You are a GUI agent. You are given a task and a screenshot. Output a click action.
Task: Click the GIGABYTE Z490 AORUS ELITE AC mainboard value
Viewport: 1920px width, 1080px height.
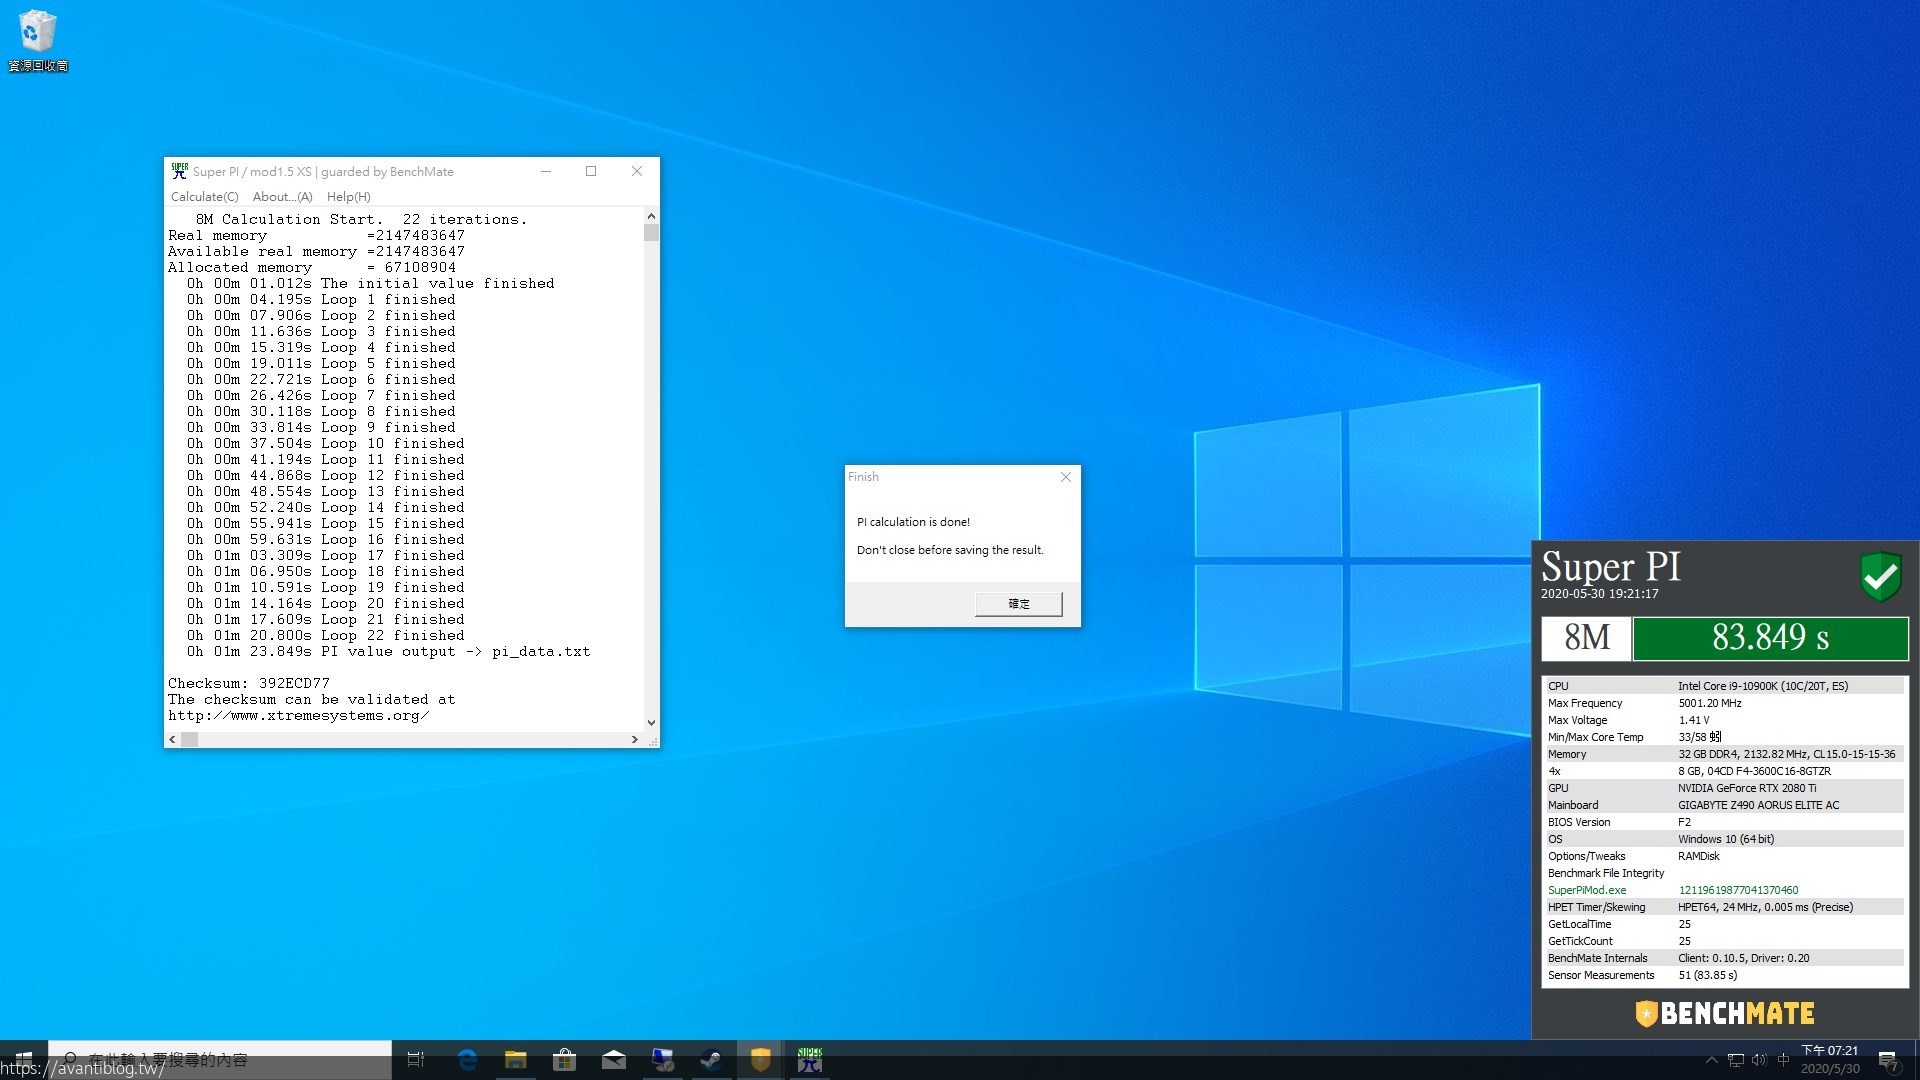tap(1758, 805)
